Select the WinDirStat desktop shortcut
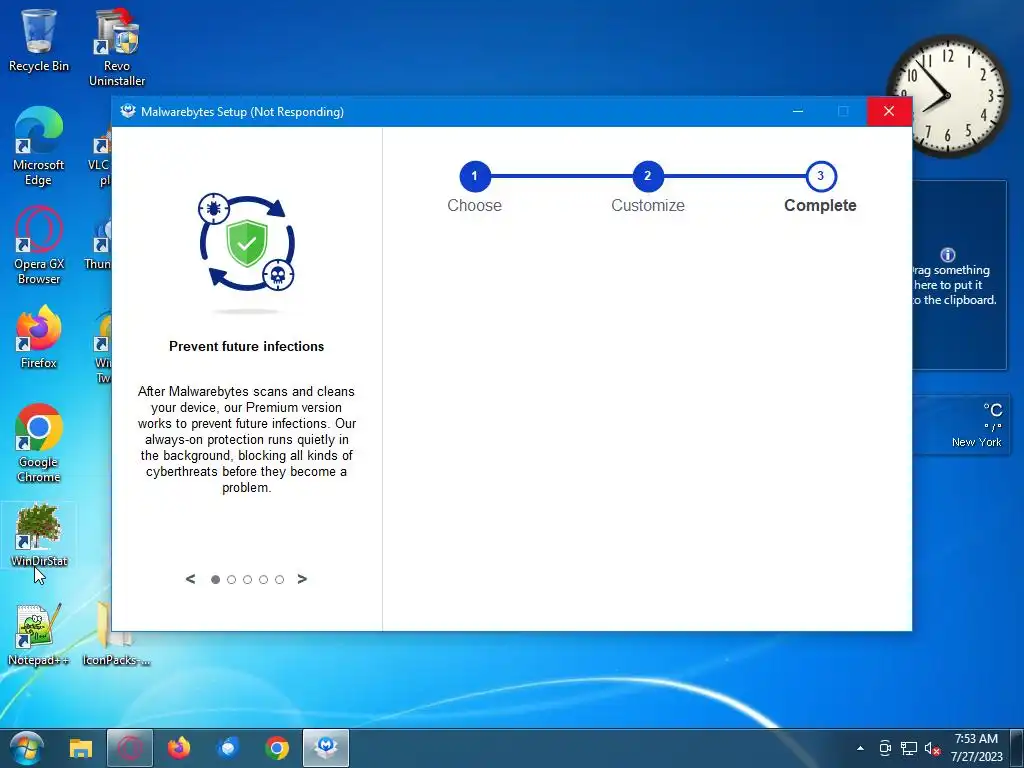The image size is (1024, 768). click(x=39, y=535)
